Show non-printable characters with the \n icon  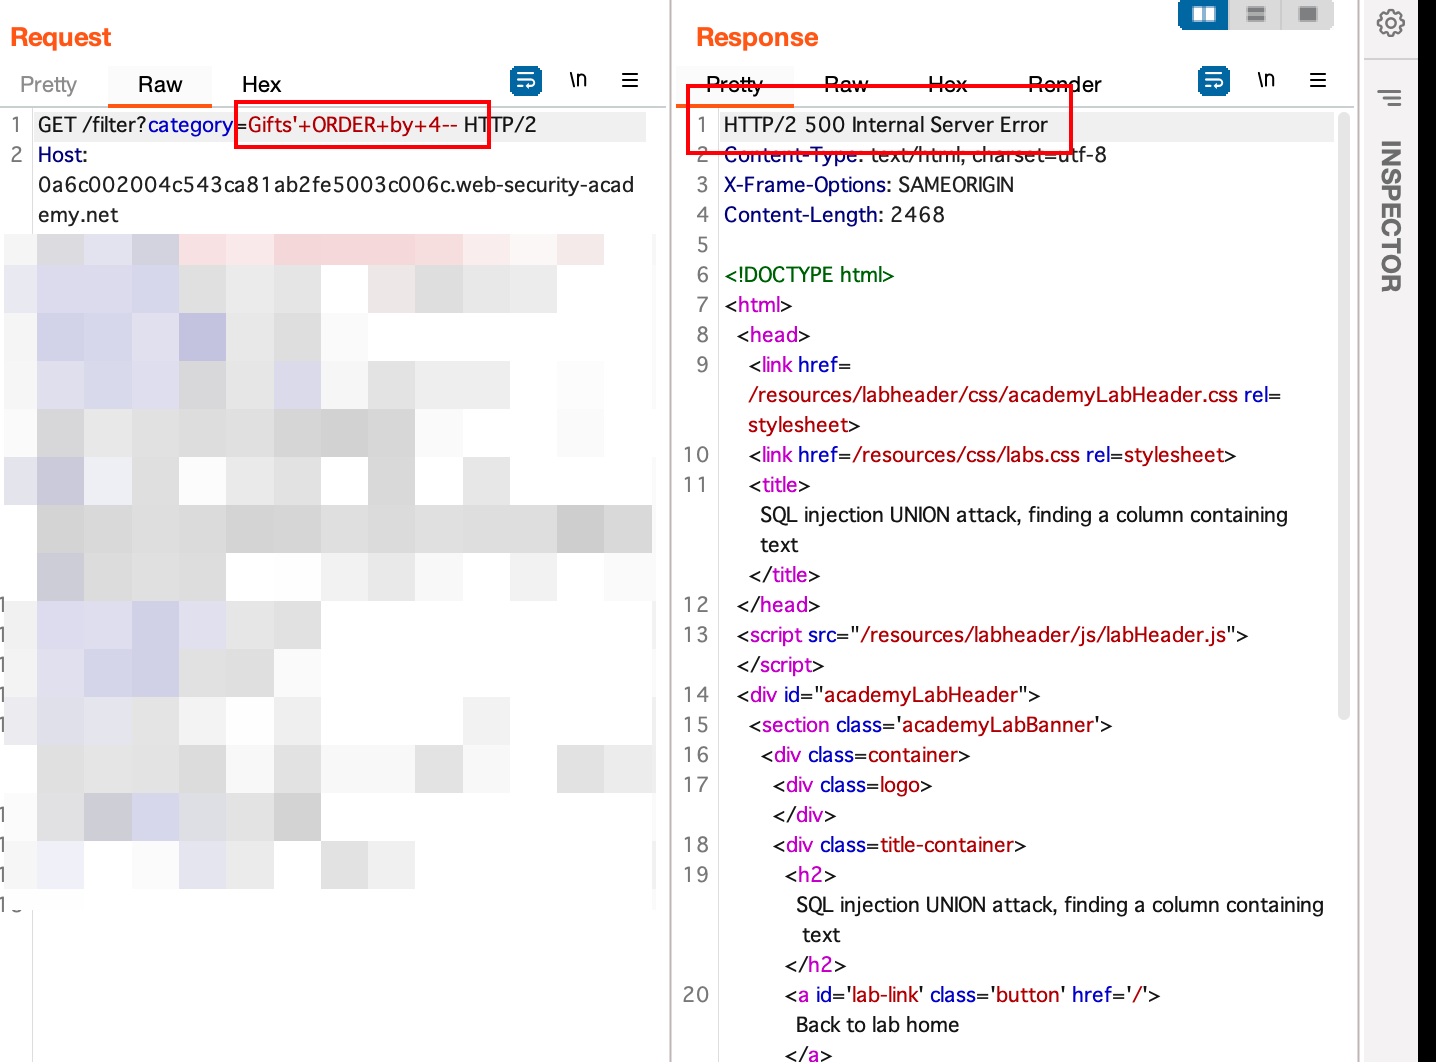[578, 80]
